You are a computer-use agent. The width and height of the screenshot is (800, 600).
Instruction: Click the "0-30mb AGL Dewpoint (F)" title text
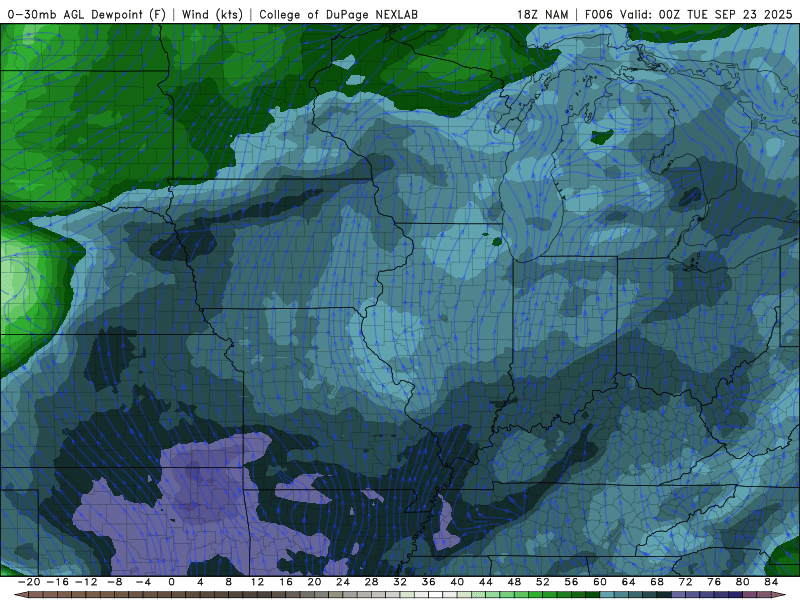point(87,14)
